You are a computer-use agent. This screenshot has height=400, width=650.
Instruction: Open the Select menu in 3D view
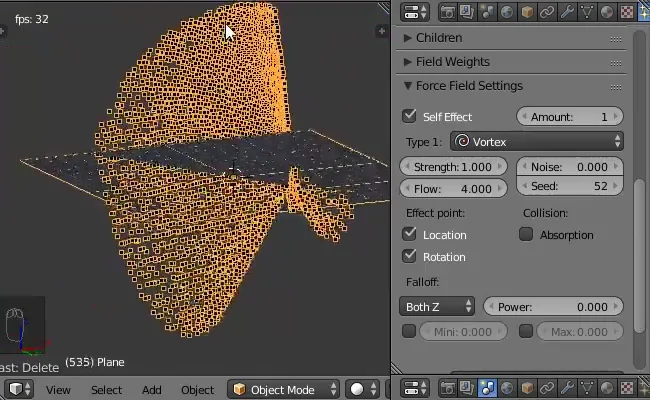coord(106,389)
